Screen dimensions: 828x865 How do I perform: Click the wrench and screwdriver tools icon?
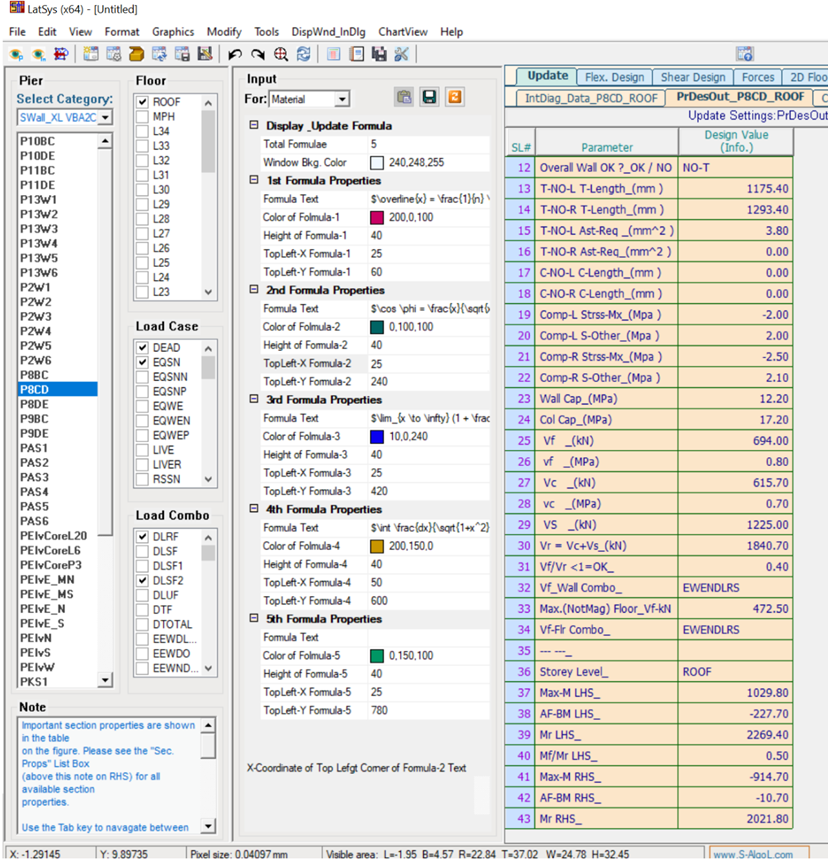tap(402, 54)
